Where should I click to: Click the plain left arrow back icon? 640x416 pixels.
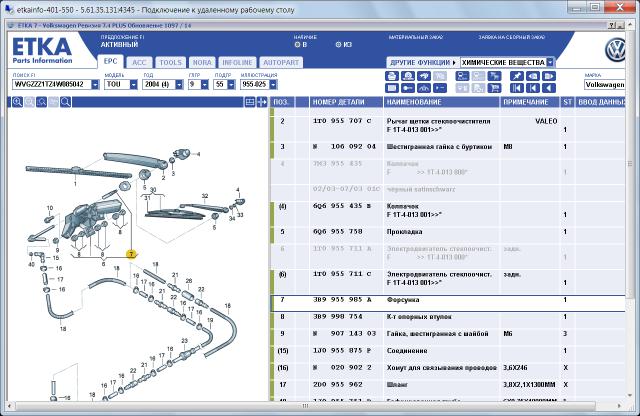tap(549, 88)
